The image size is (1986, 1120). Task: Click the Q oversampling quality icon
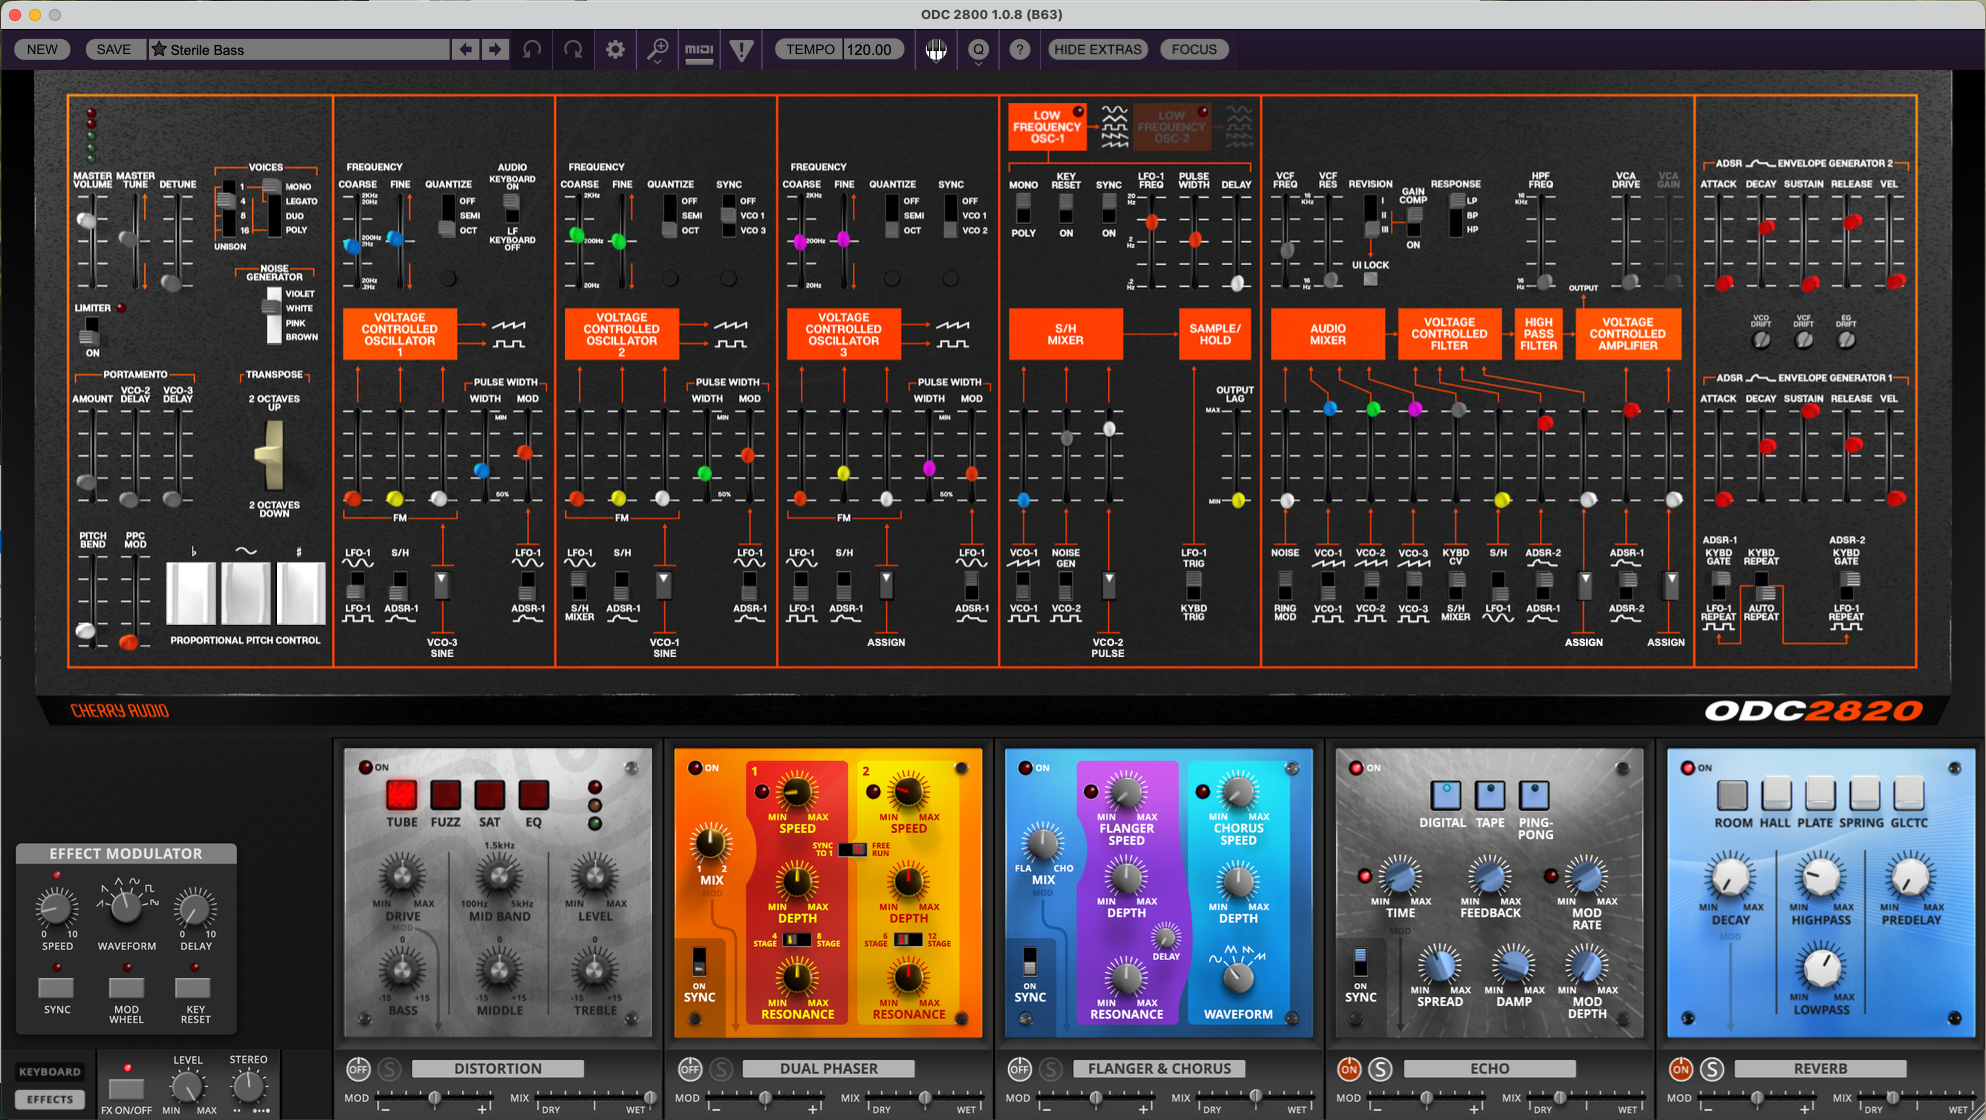(978, 49)
